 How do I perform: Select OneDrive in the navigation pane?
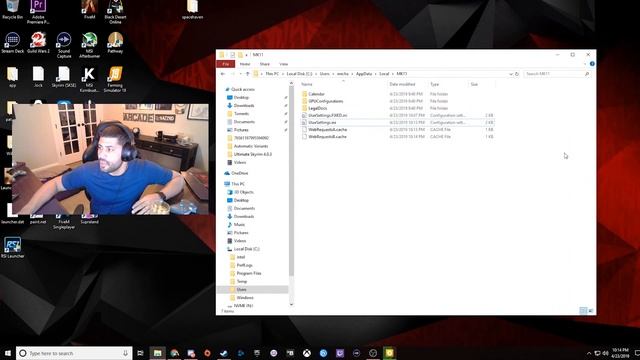[239, 173]
